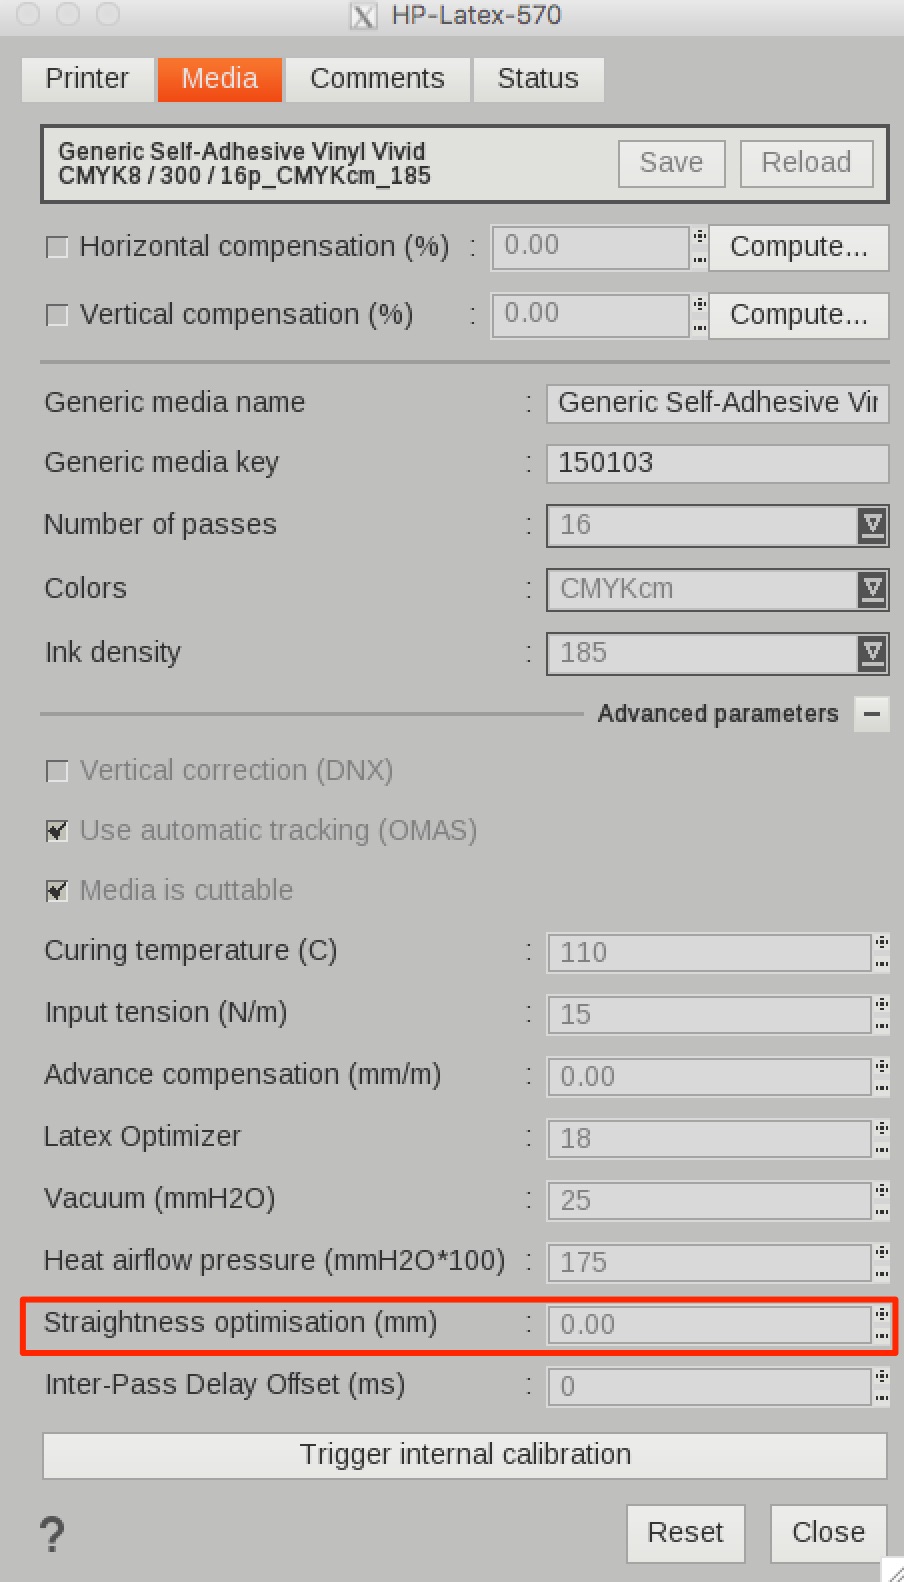Open the Number of passes dropdown
This screenshot has height=1582, width=904.
tap(872, 525)
